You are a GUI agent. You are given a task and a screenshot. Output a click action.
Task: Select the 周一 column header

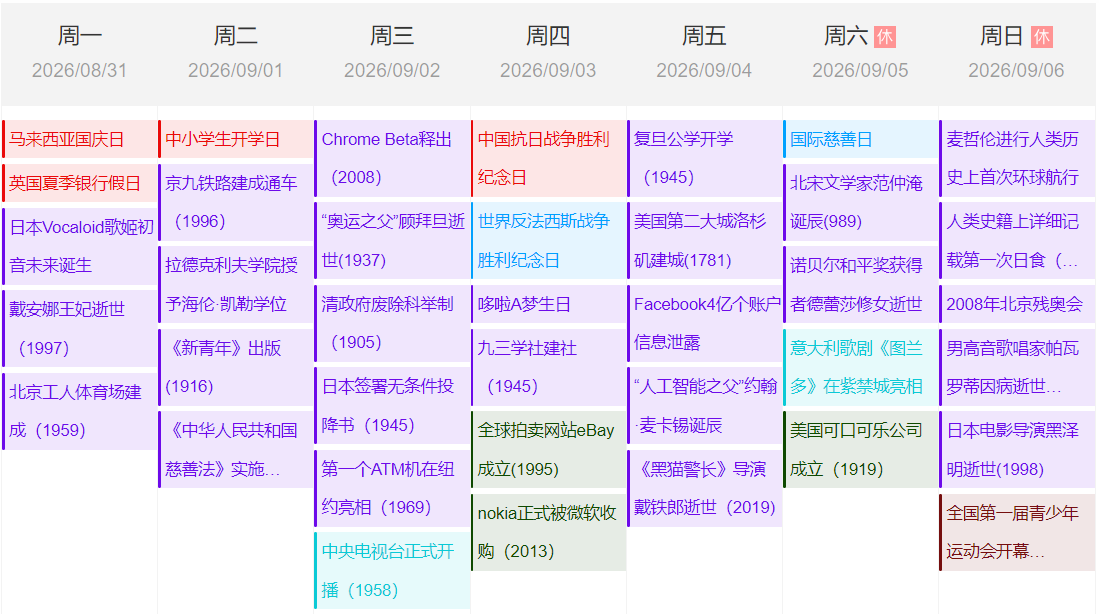coord(80,52)
